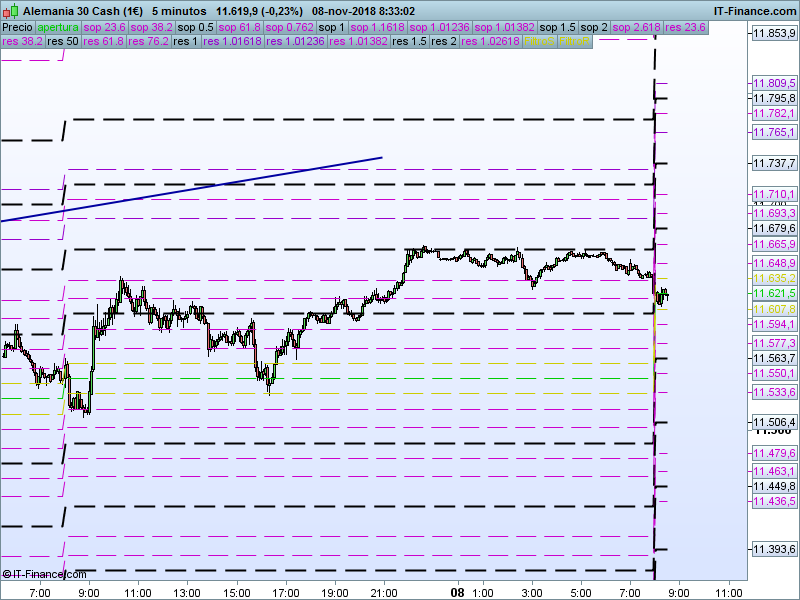The height and width of the screenshot is (600, 800).
Task: Select the yellow FiltroR legend label
Action: click(x=574, y=41)
